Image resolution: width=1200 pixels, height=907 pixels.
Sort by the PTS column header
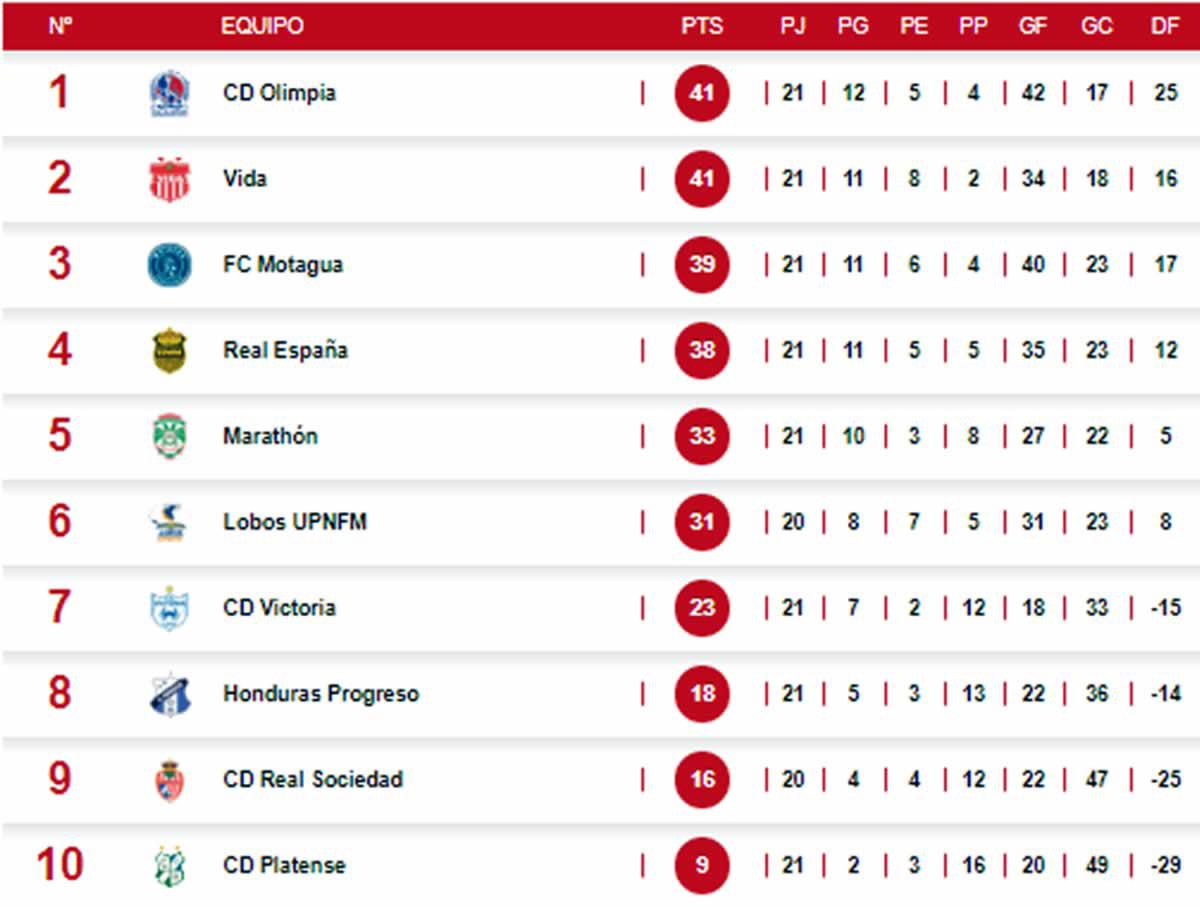coord(702,26)
